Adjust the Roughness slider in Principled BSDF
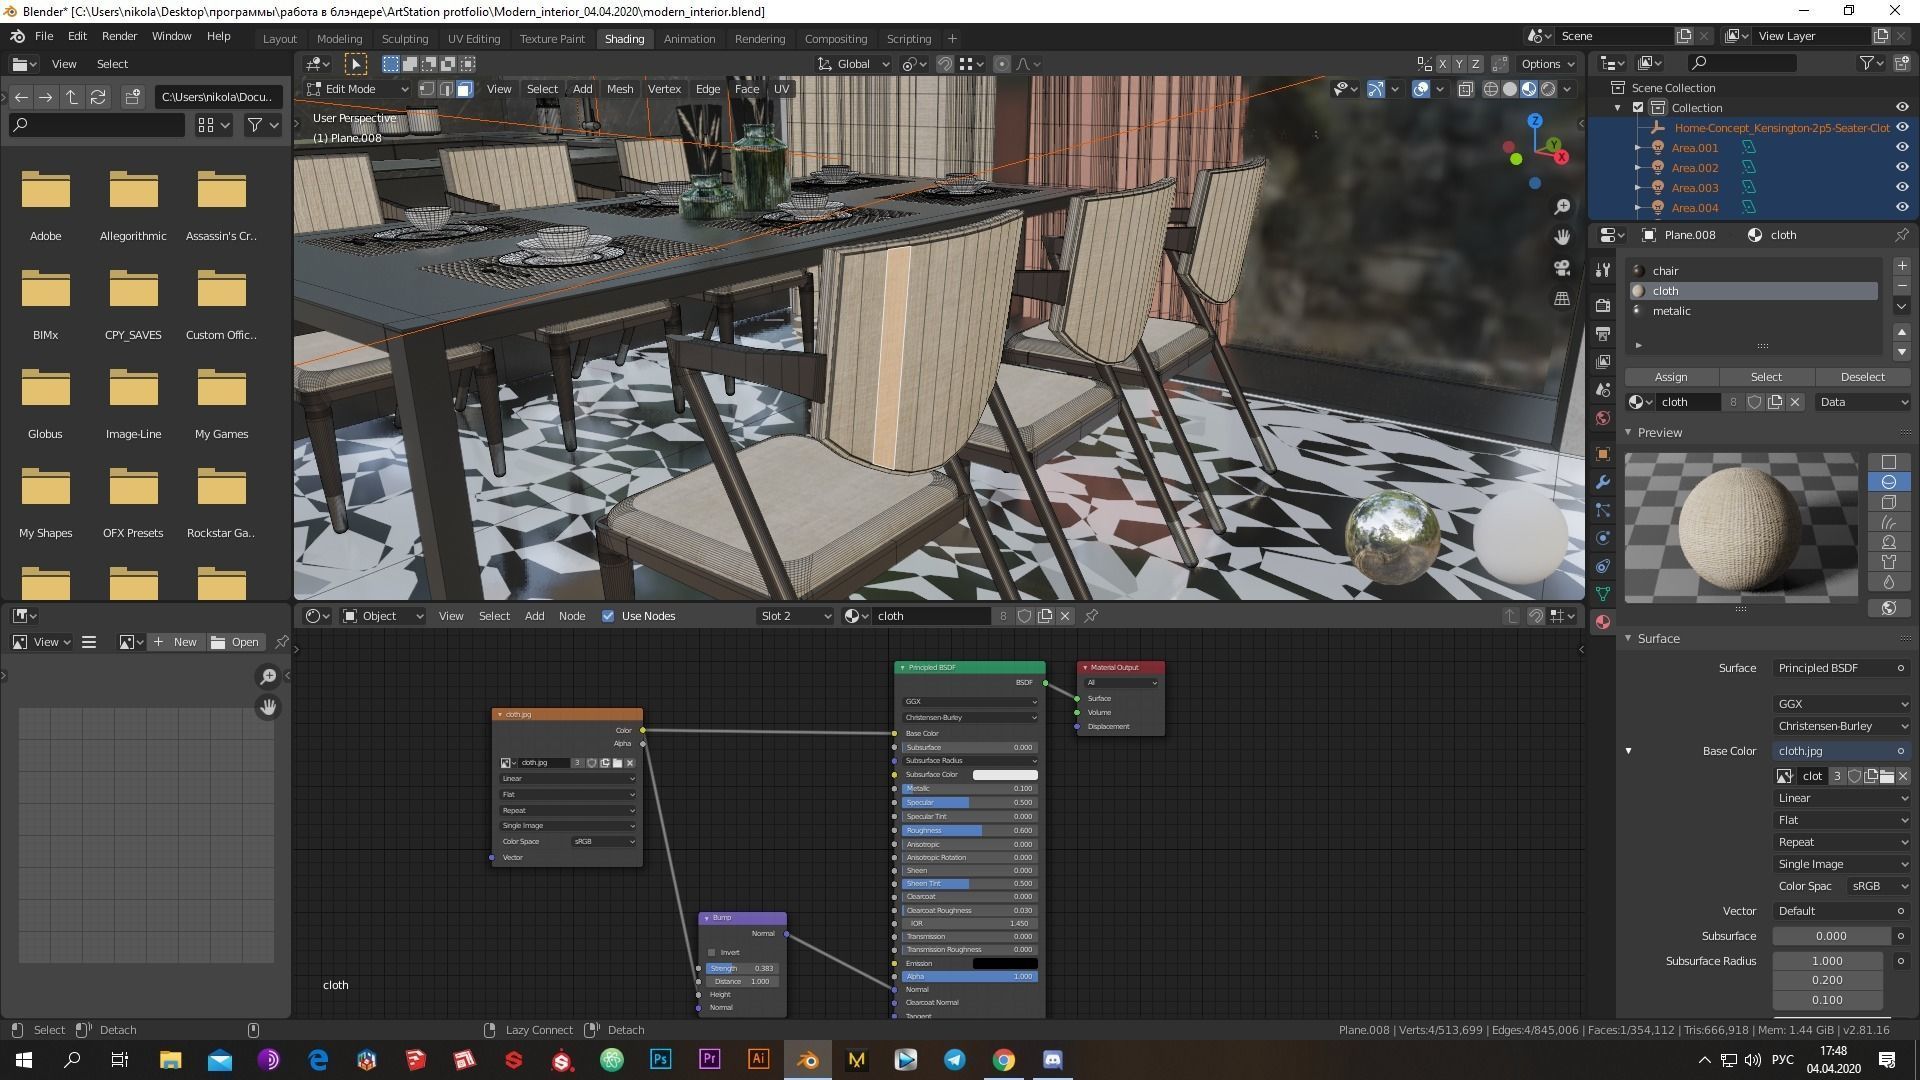This screenshot has width=1920, height=1080. [967, 830]
